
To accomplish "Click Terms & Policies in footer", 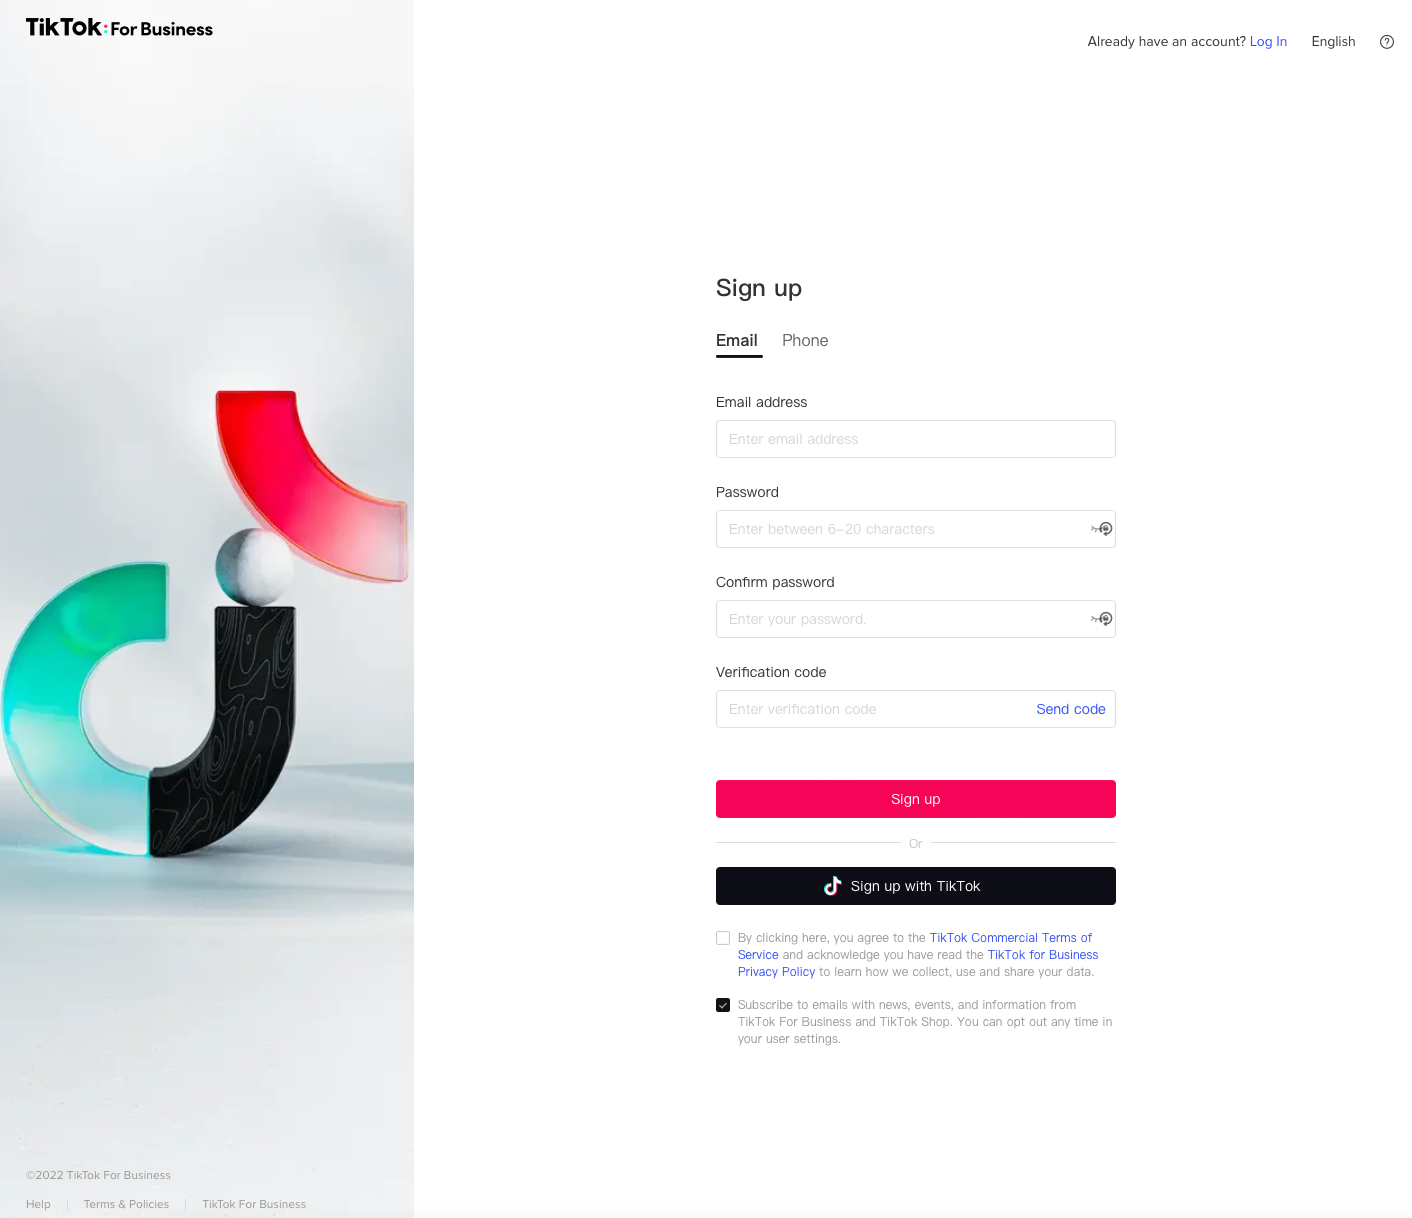I will [126, 1204].
